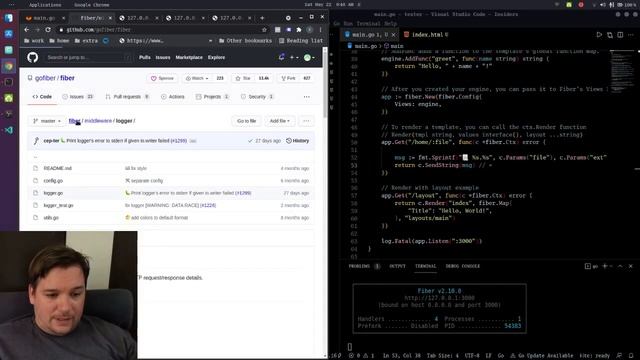Screen dimensions: 640x360
Task: Expand the bookmarks bar overflow arrow
Action: [210, 41]
